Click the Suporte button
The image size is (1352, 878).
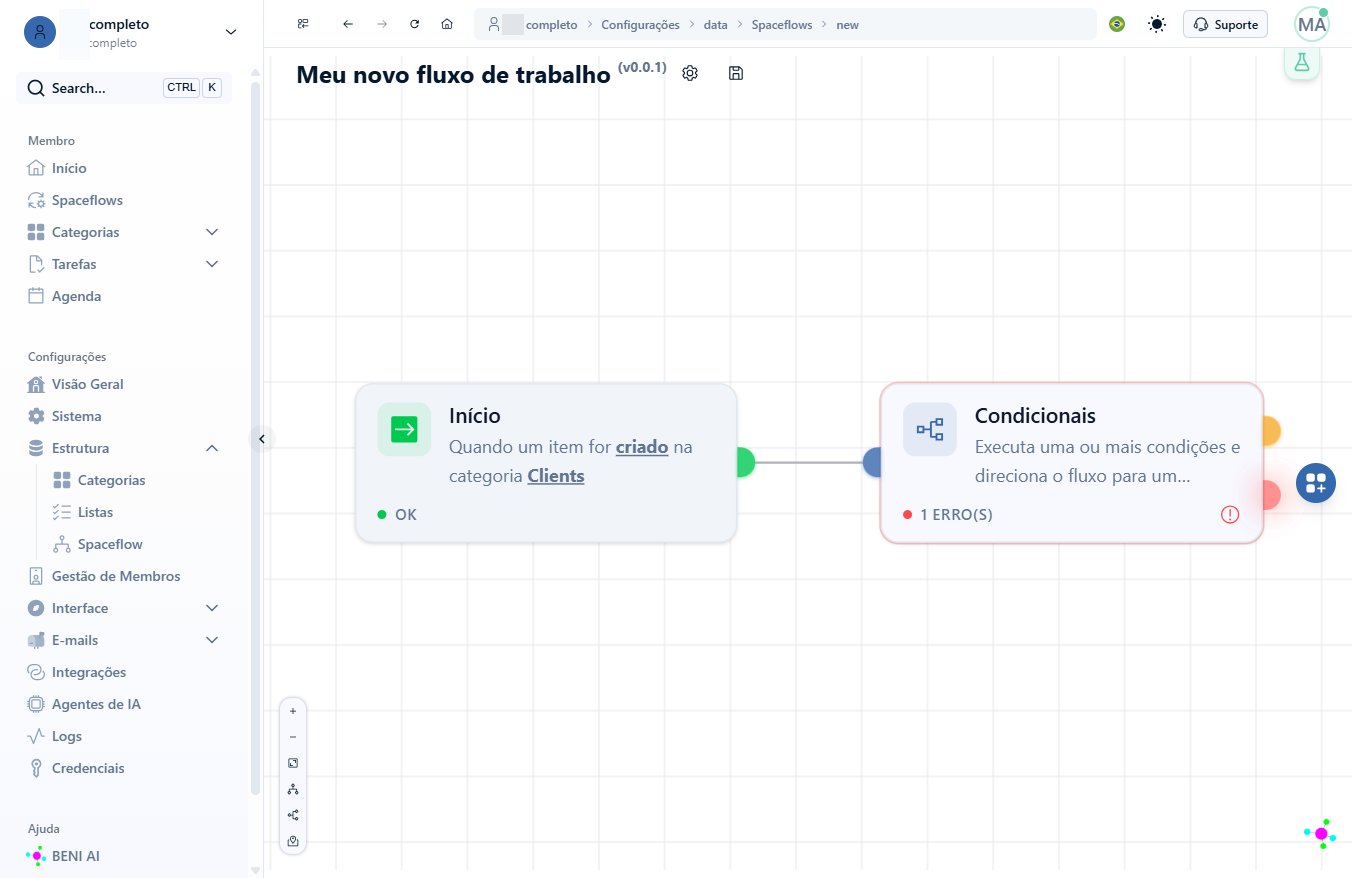point(1225,24)
